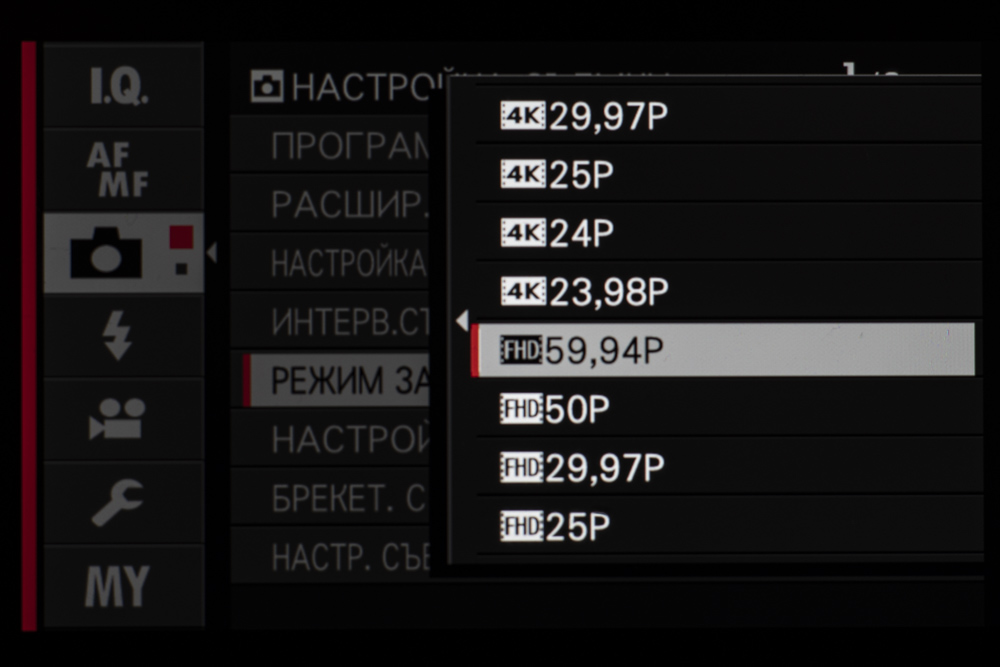Select 4K 25P video mode
Image resolution: width=1000 pixels, height=667 pixels.
tap(727, 175)
